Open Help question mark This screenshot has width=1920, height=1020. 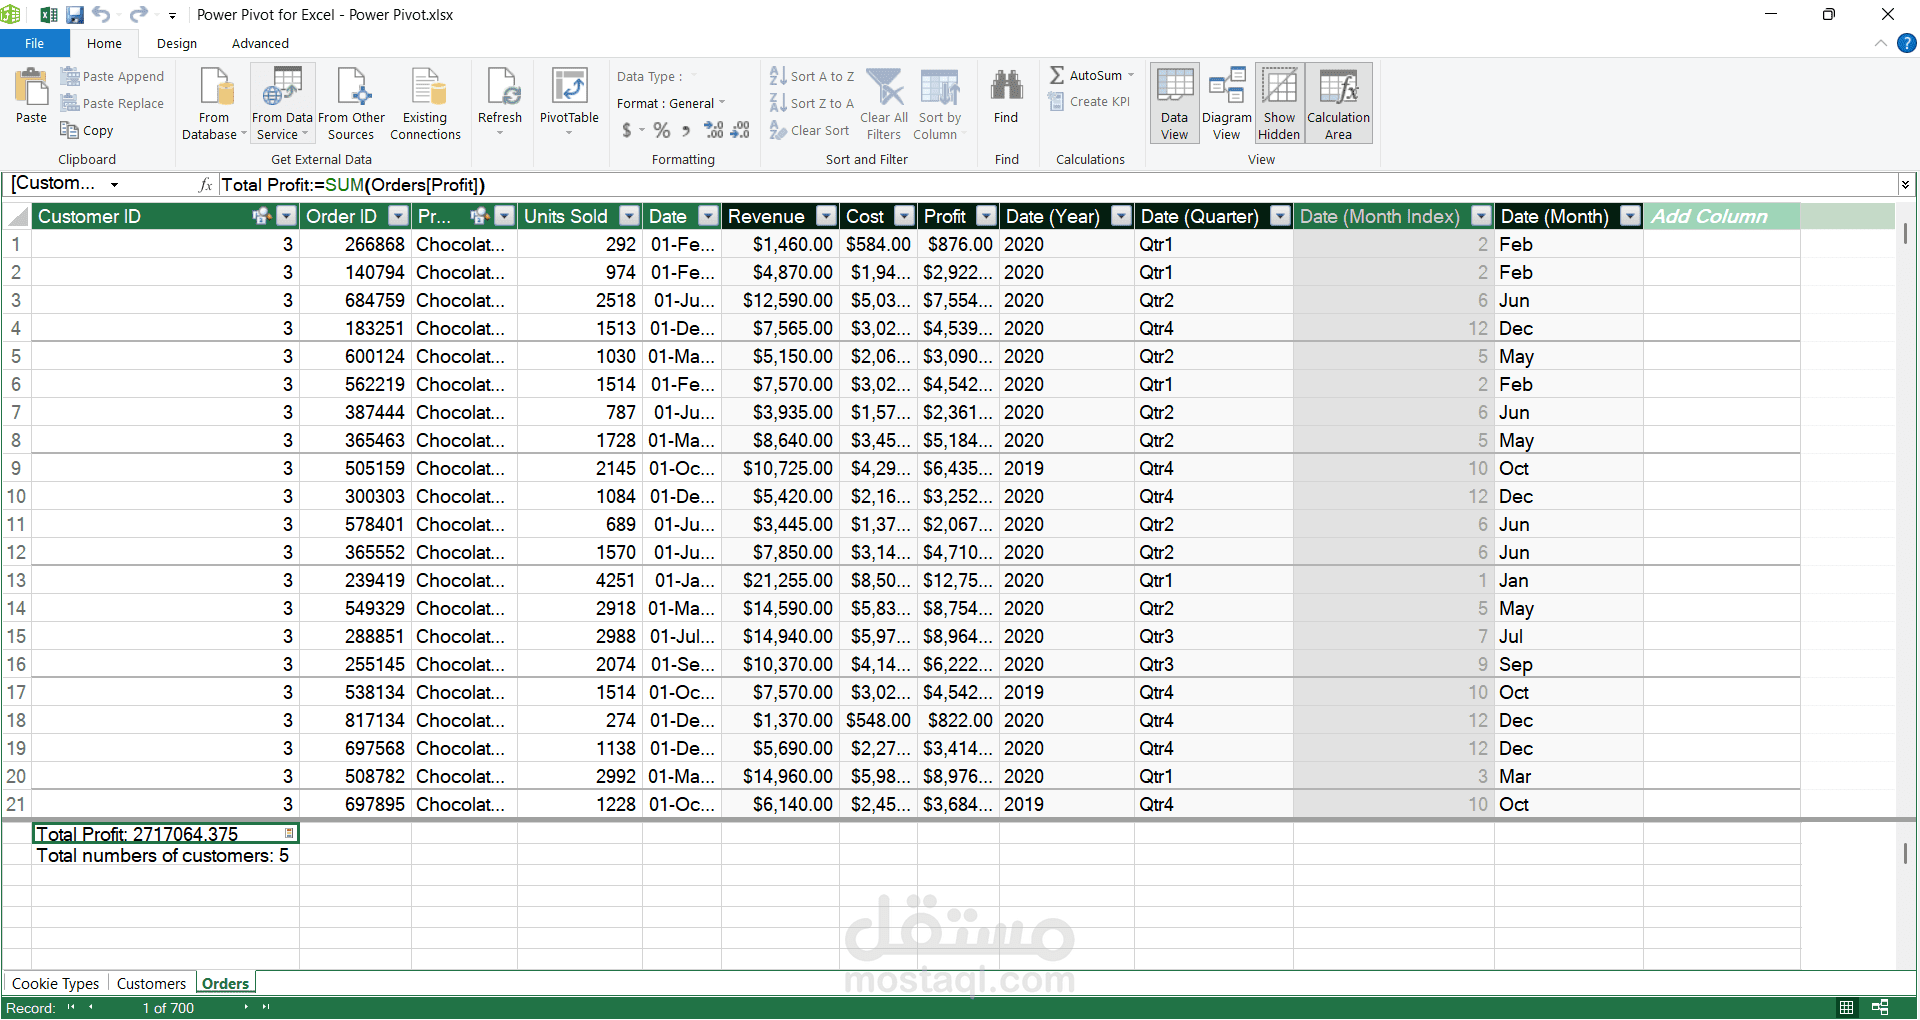coord(1907,43)
